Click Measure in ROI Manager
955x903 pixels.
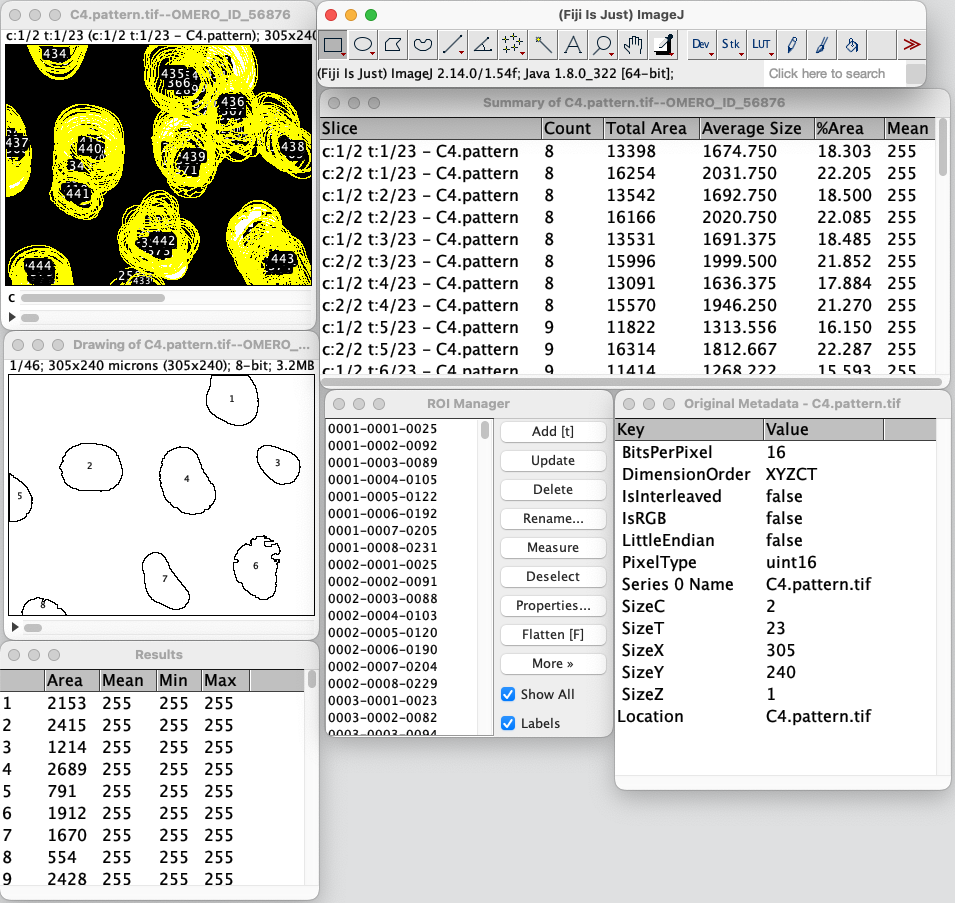(553, 547)
